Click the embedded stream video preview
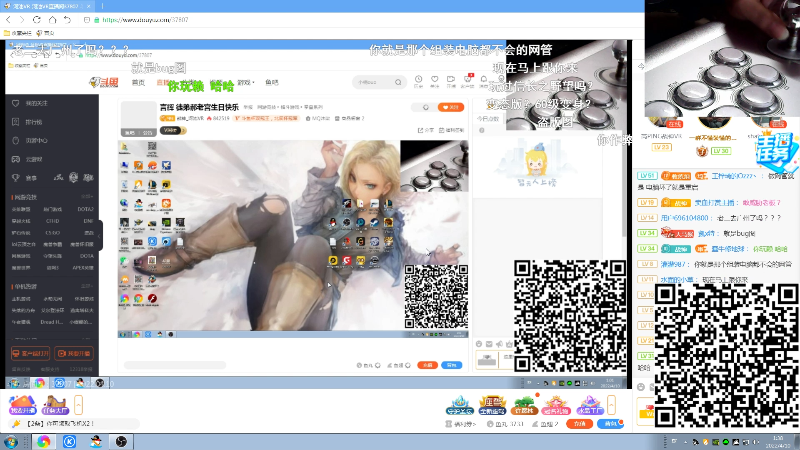 click(x=293, y=239)
